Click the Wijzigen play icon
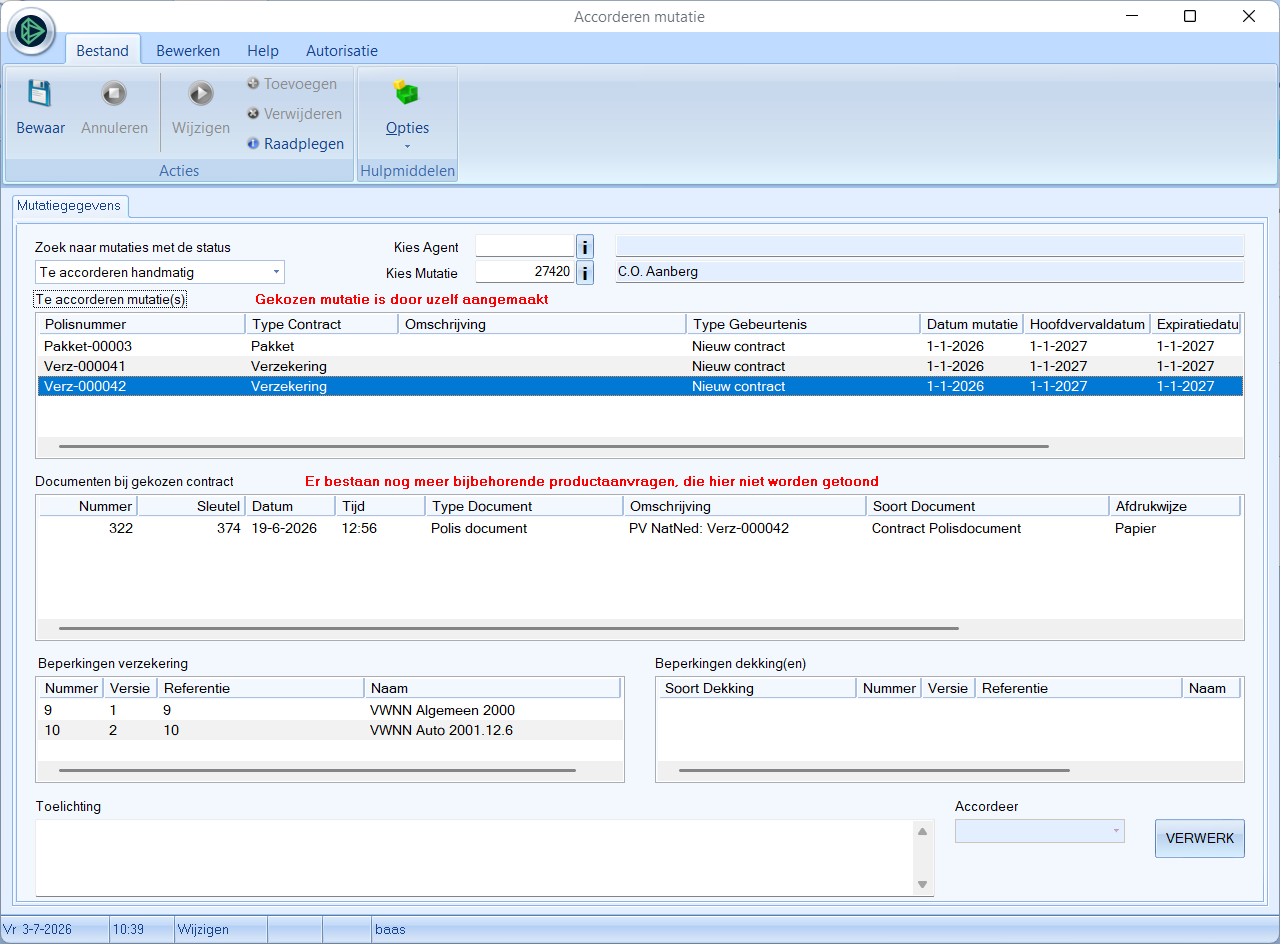This screenshot has width=1280, height=944. [201, 94]
